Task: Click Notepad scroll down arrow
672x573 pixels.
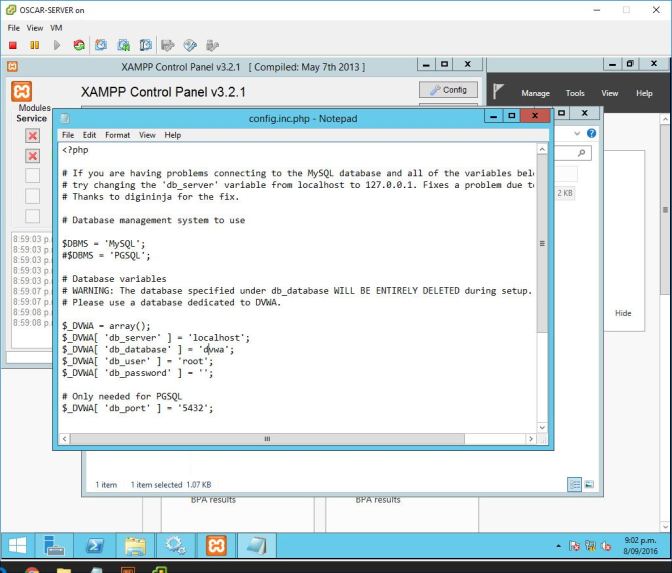Action: pyautogui.click(x=542, y=427)
